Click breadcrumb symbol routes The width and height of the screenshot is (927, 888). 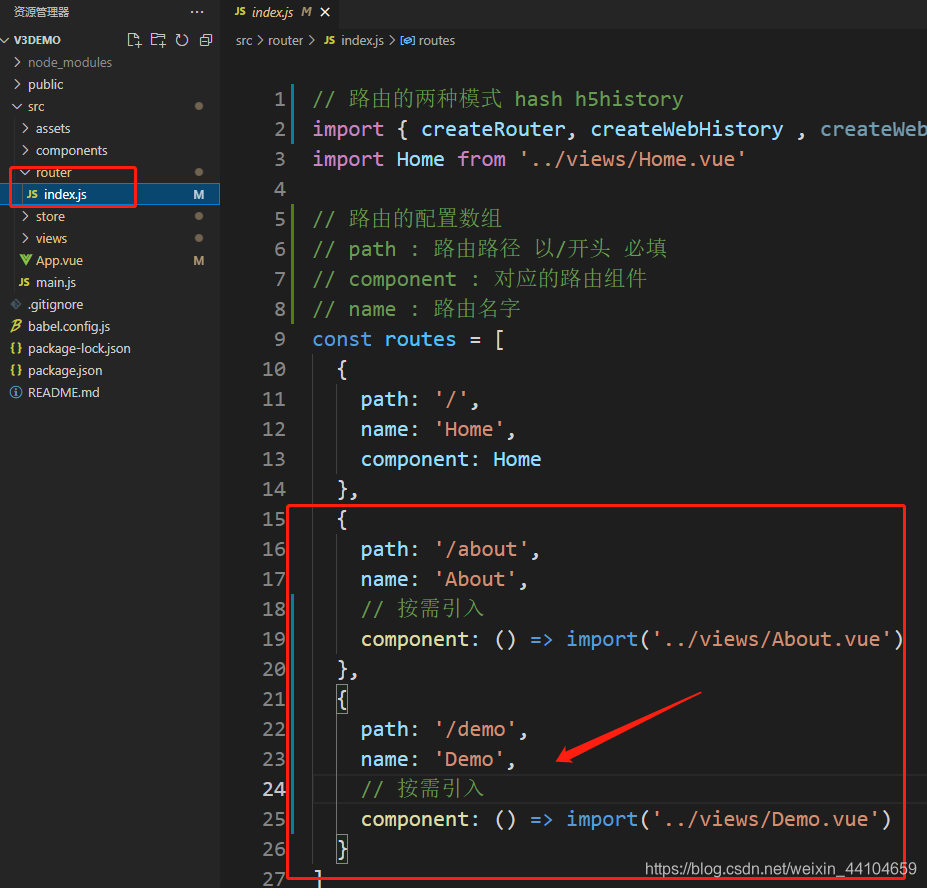click(x=437, y=41)
